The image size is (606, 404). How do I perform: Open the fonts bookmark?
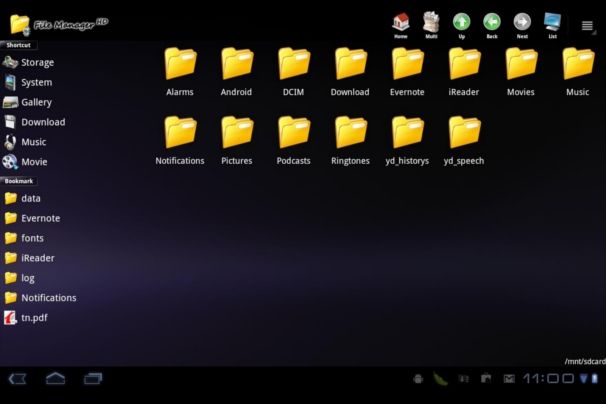24,238
